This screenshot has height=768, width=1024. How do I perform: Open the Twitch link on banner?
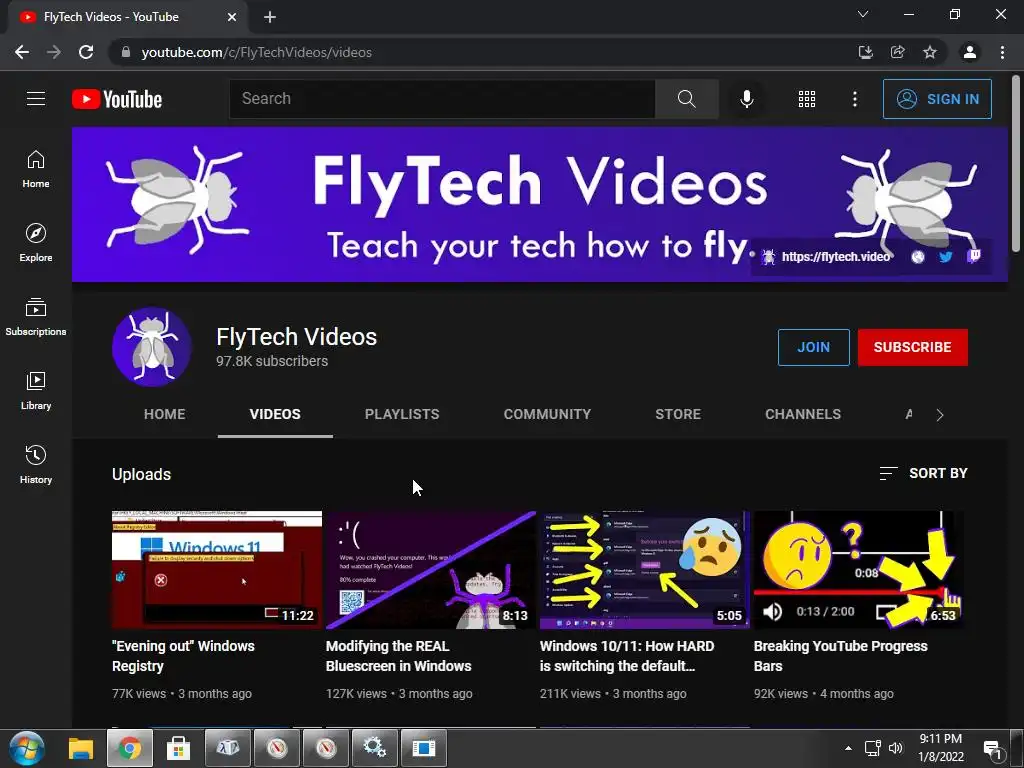[x=974, y=256]
